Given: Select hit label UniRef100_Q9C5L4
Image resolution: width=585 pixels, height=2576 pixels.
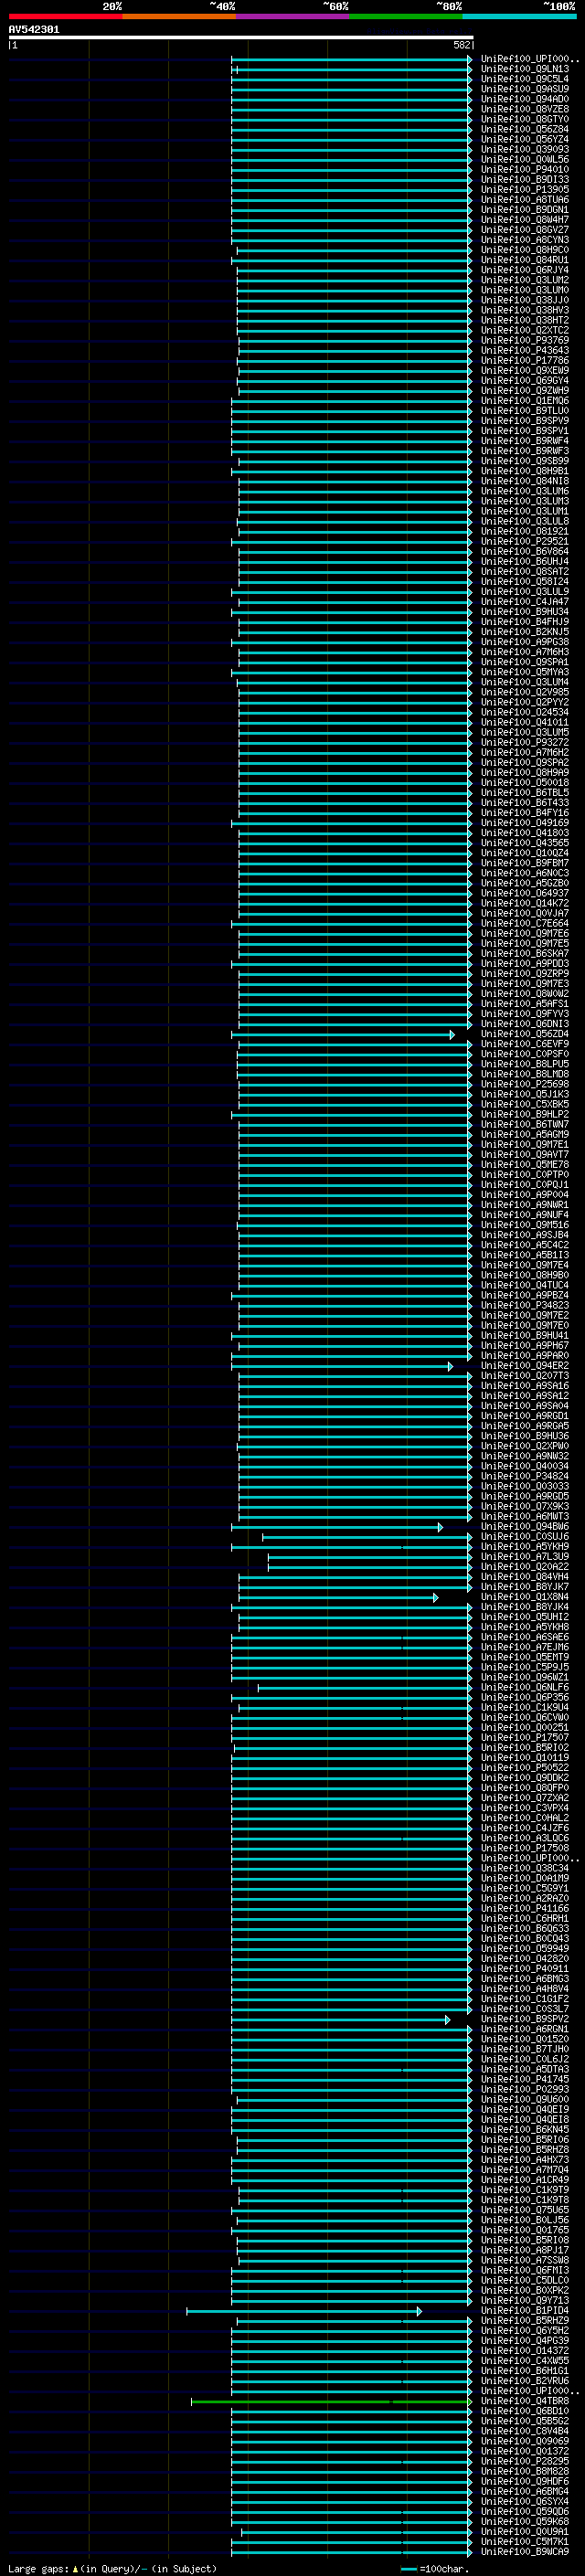Looking at the screenshot, I should [x=525, y=79].
